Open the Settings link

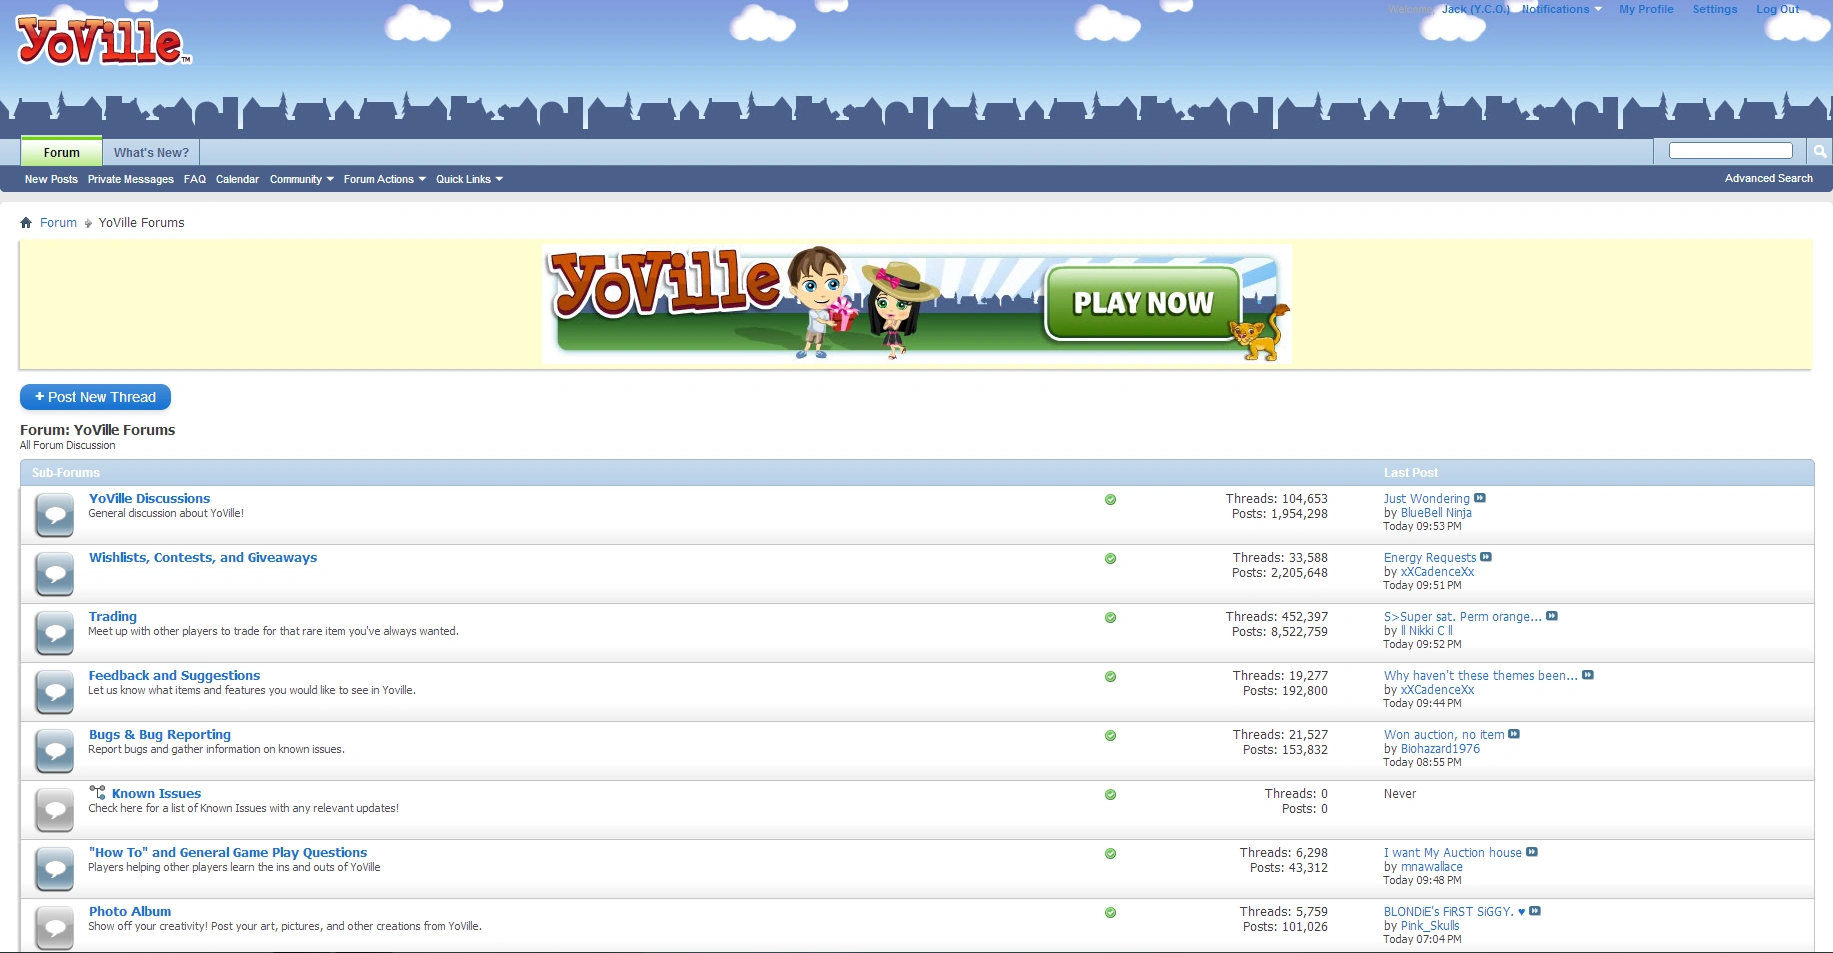pos(1715,9)
